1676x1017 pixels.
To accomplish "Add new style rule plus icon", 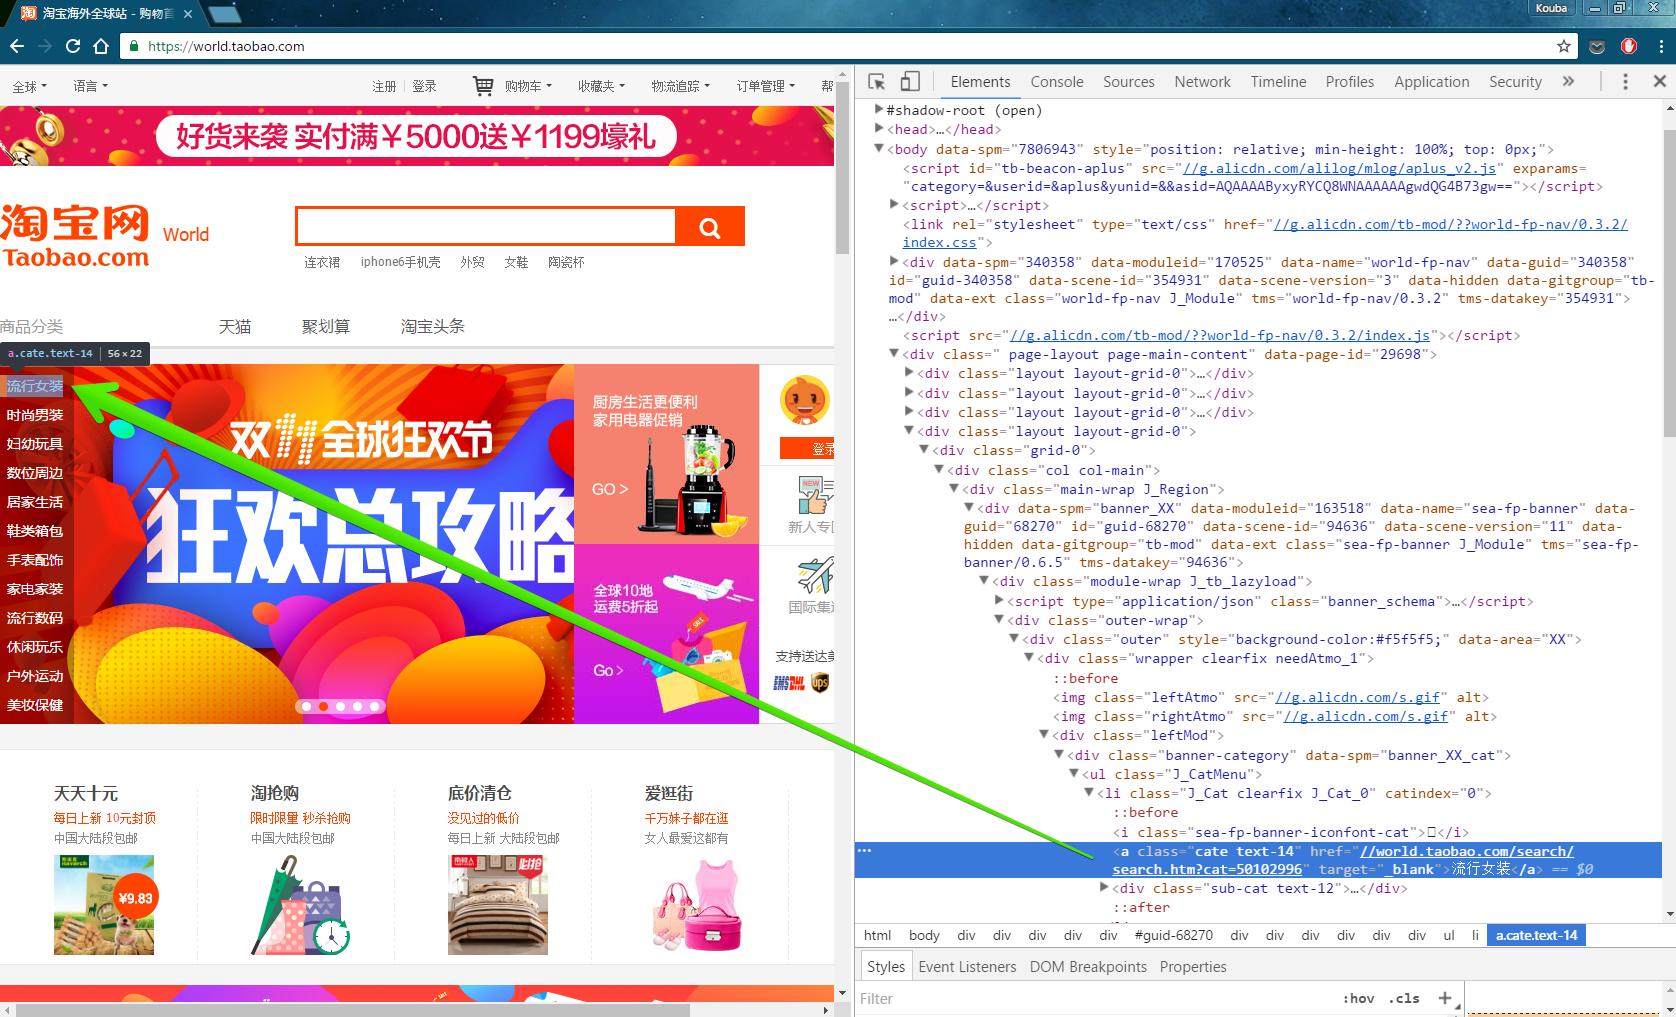I will (1444, 998).
